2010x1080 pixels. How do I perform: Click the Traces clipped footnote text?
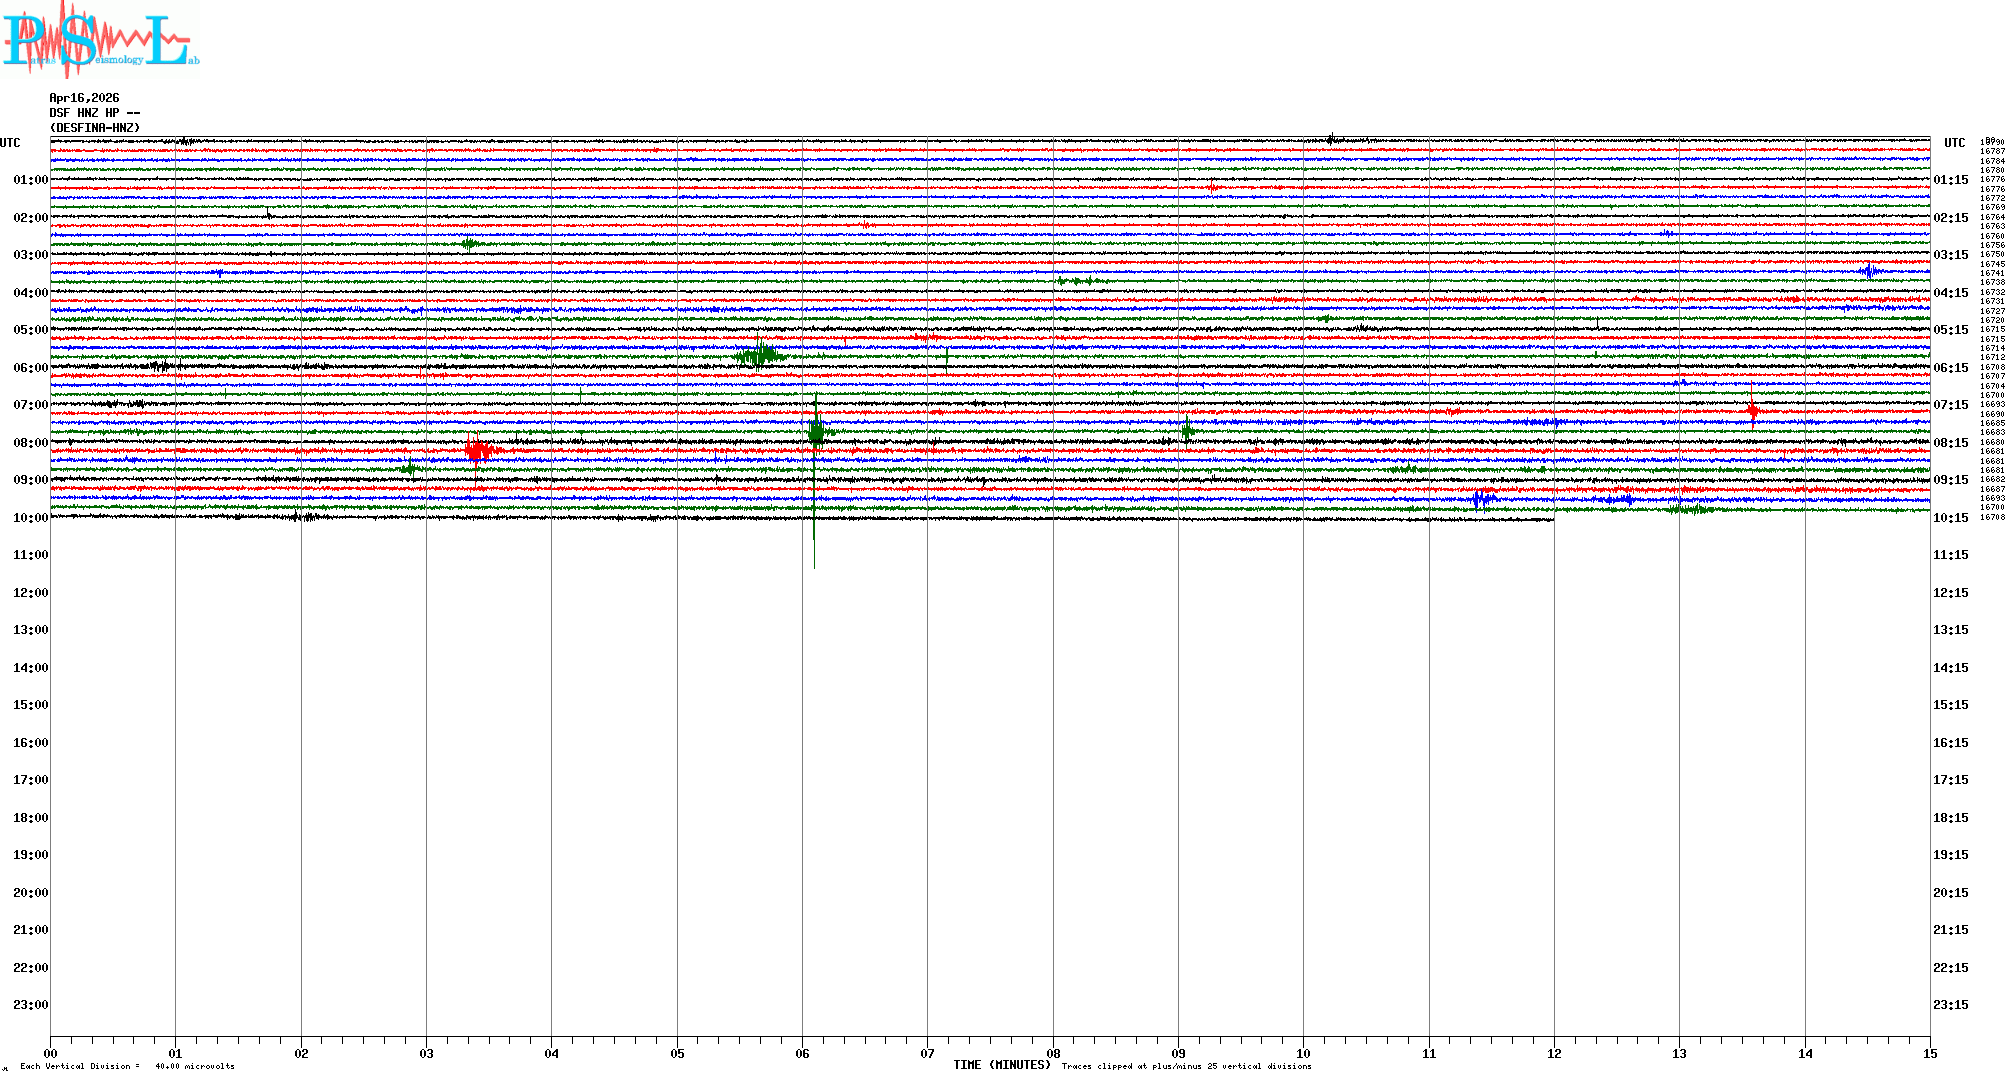pyautogui.click(x=1186, y=1066)
